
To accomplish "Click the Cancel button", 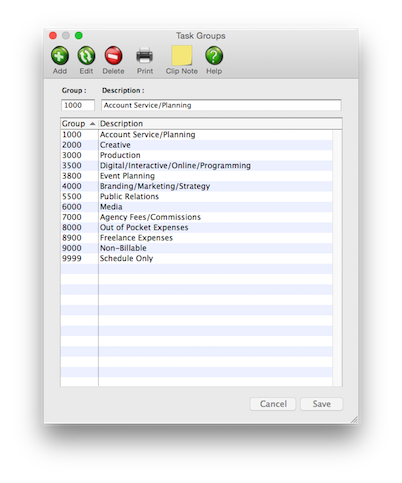I will (273, 404).
